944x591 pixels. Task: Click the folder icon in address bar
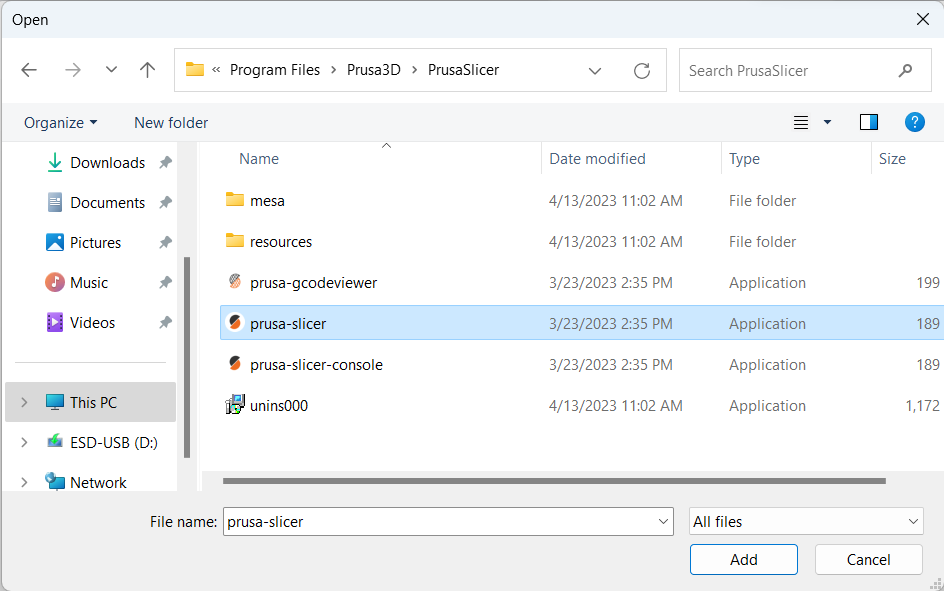coord(194,69)
